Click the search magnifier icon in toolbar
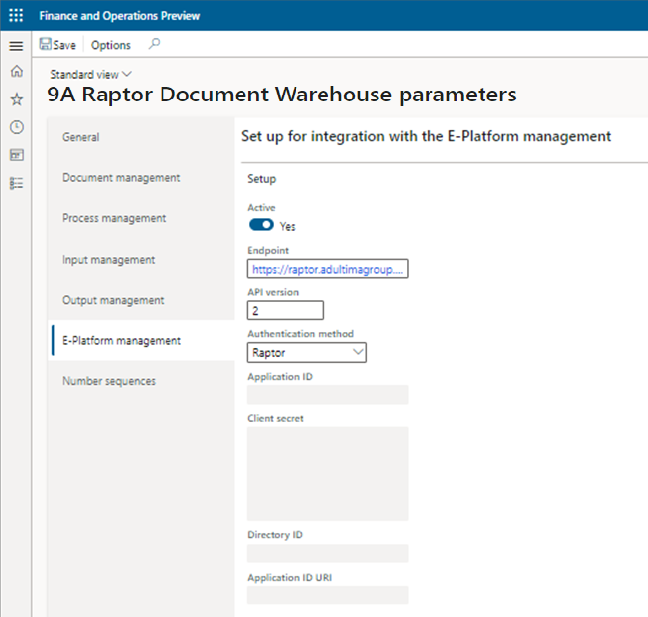The width and height of the screenshot is (648, 617). [153, 45]
